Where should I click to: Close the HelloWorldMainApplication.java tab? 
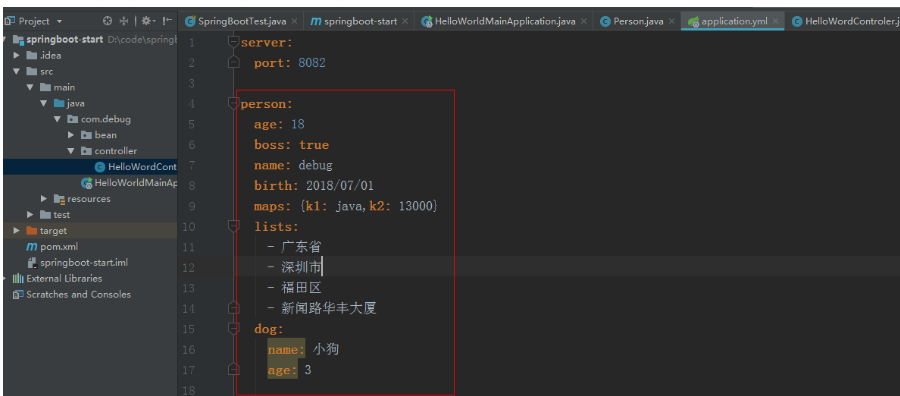583,21
